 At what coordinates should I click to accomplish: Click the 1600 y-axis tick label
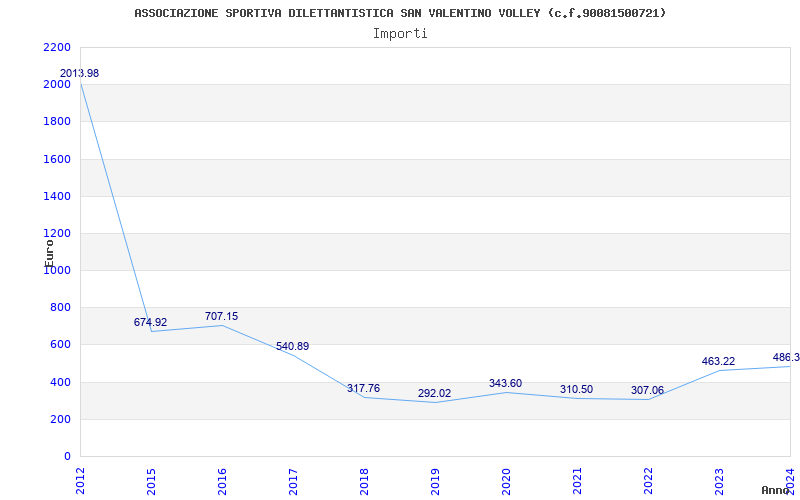(x=57, y=159)
